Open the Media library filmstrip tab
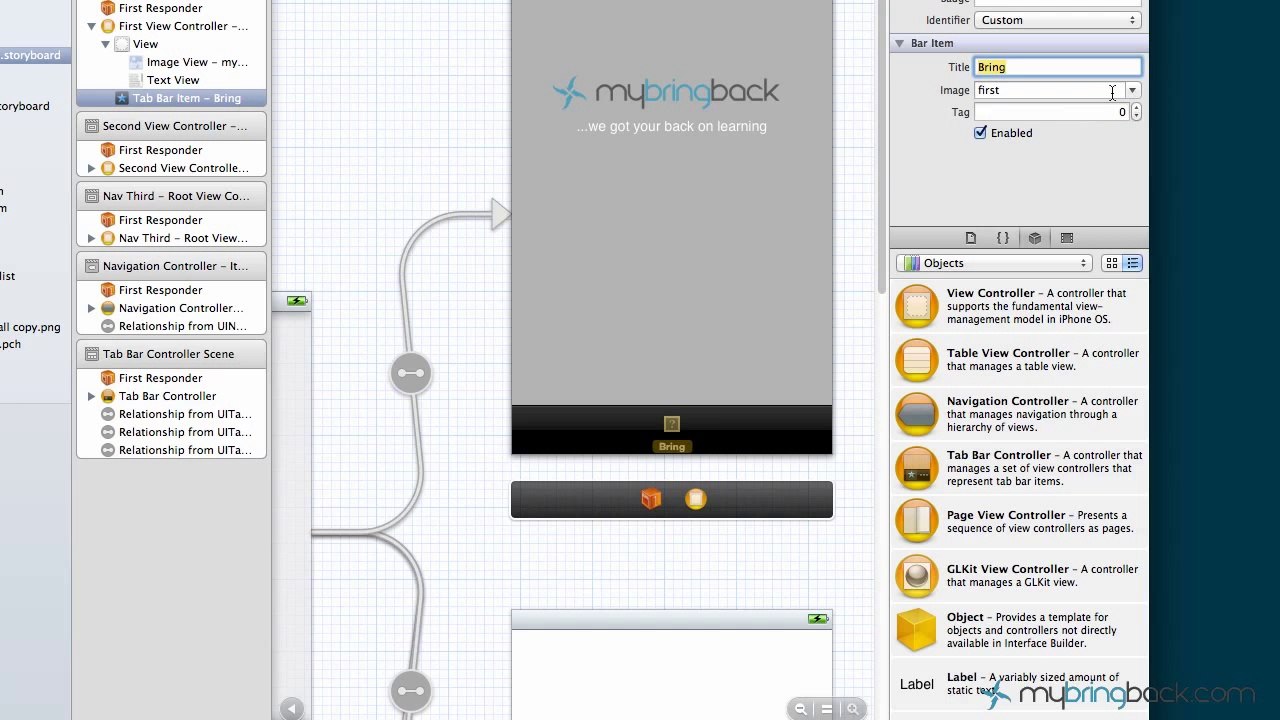 1067,238
